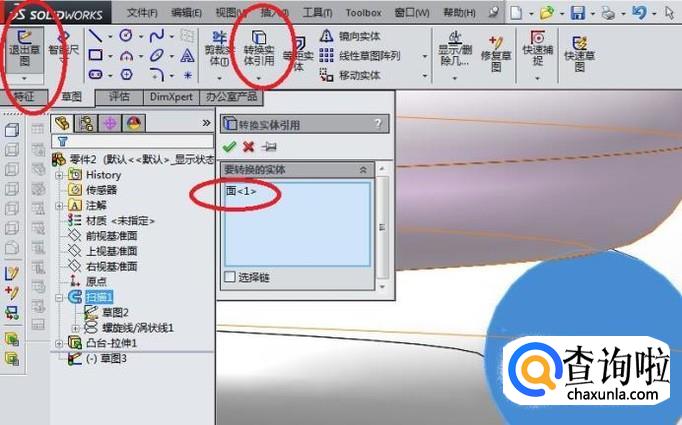Expand the 凸台-拉伸1 tree node
This screenshot has width=682, height=425.
click(x=59, y=344)
